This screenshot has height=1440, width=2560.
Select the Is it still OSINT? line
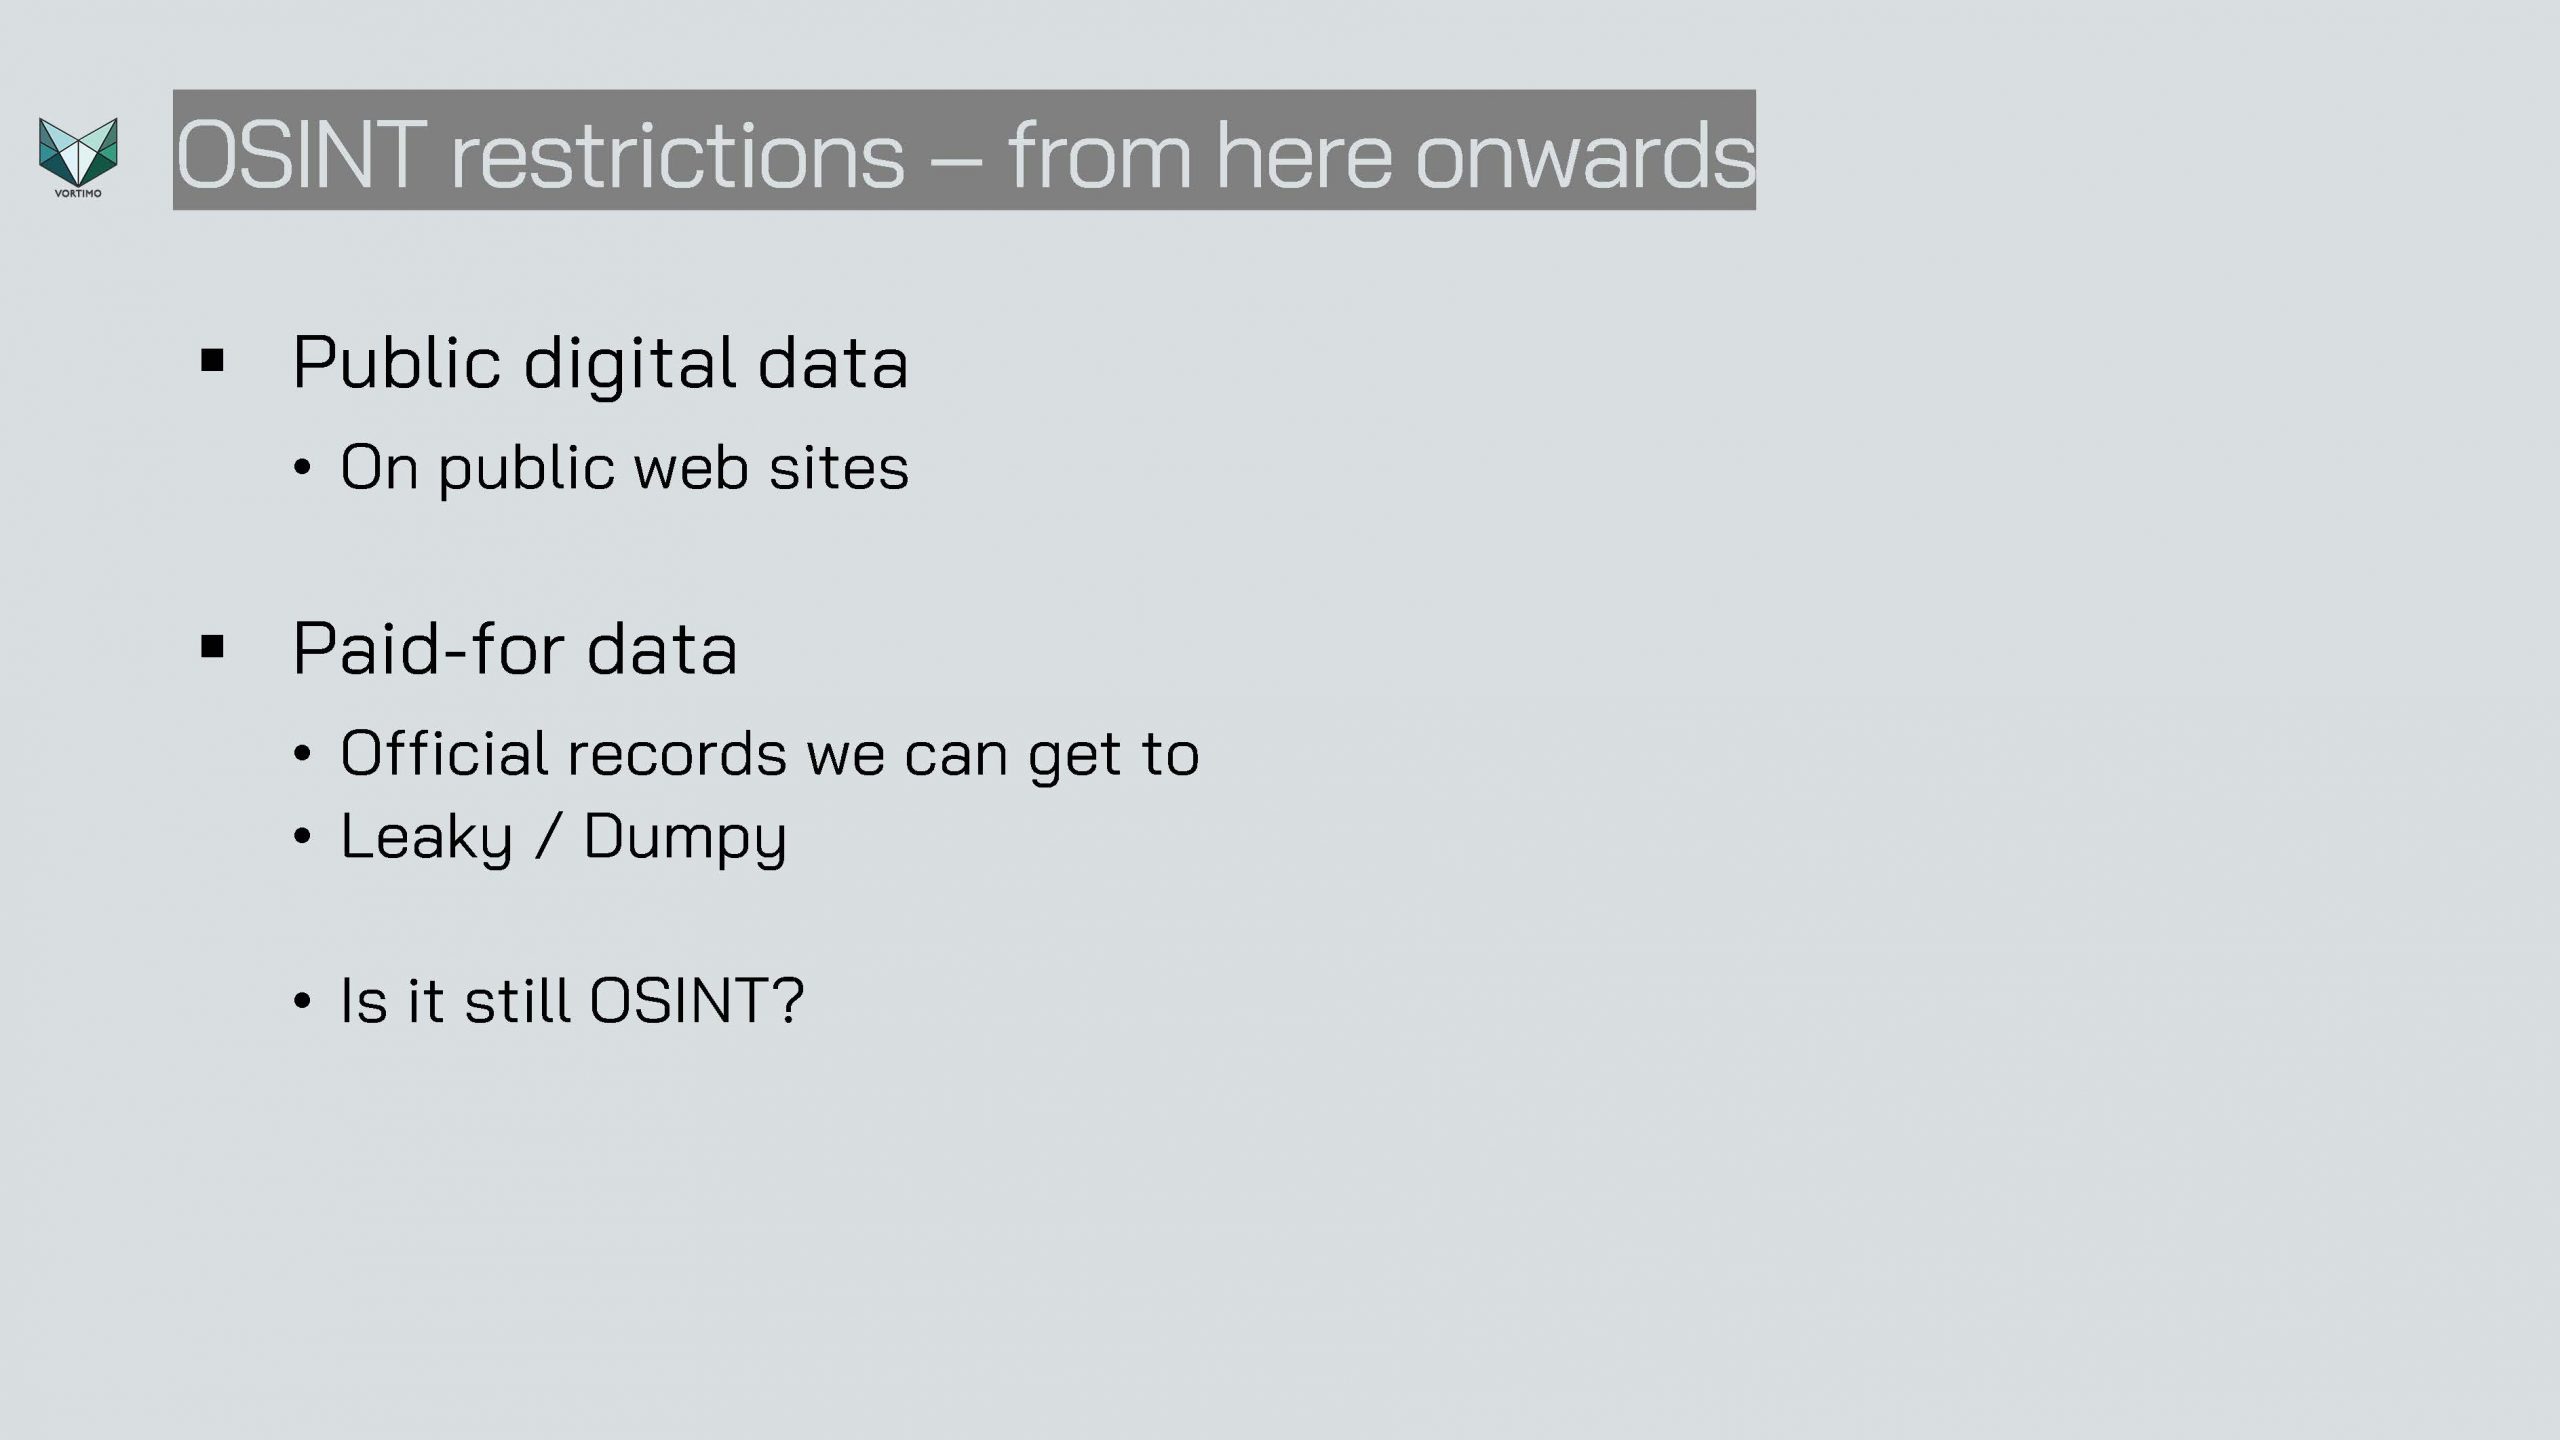coord(572,1000)
